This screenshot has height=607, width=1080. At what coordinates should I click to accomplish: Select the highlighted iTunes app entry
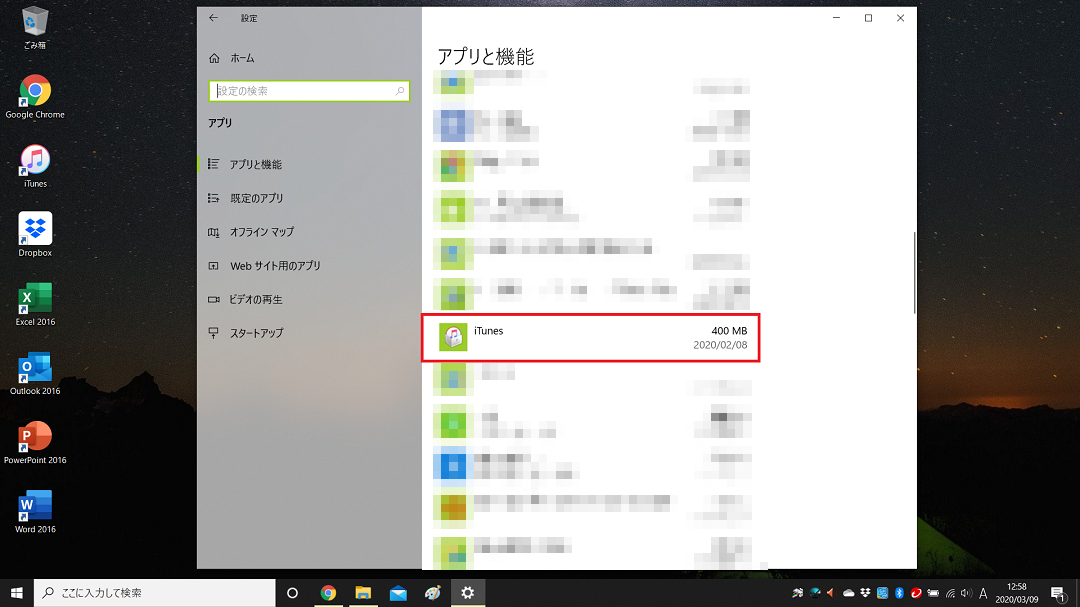590,338
